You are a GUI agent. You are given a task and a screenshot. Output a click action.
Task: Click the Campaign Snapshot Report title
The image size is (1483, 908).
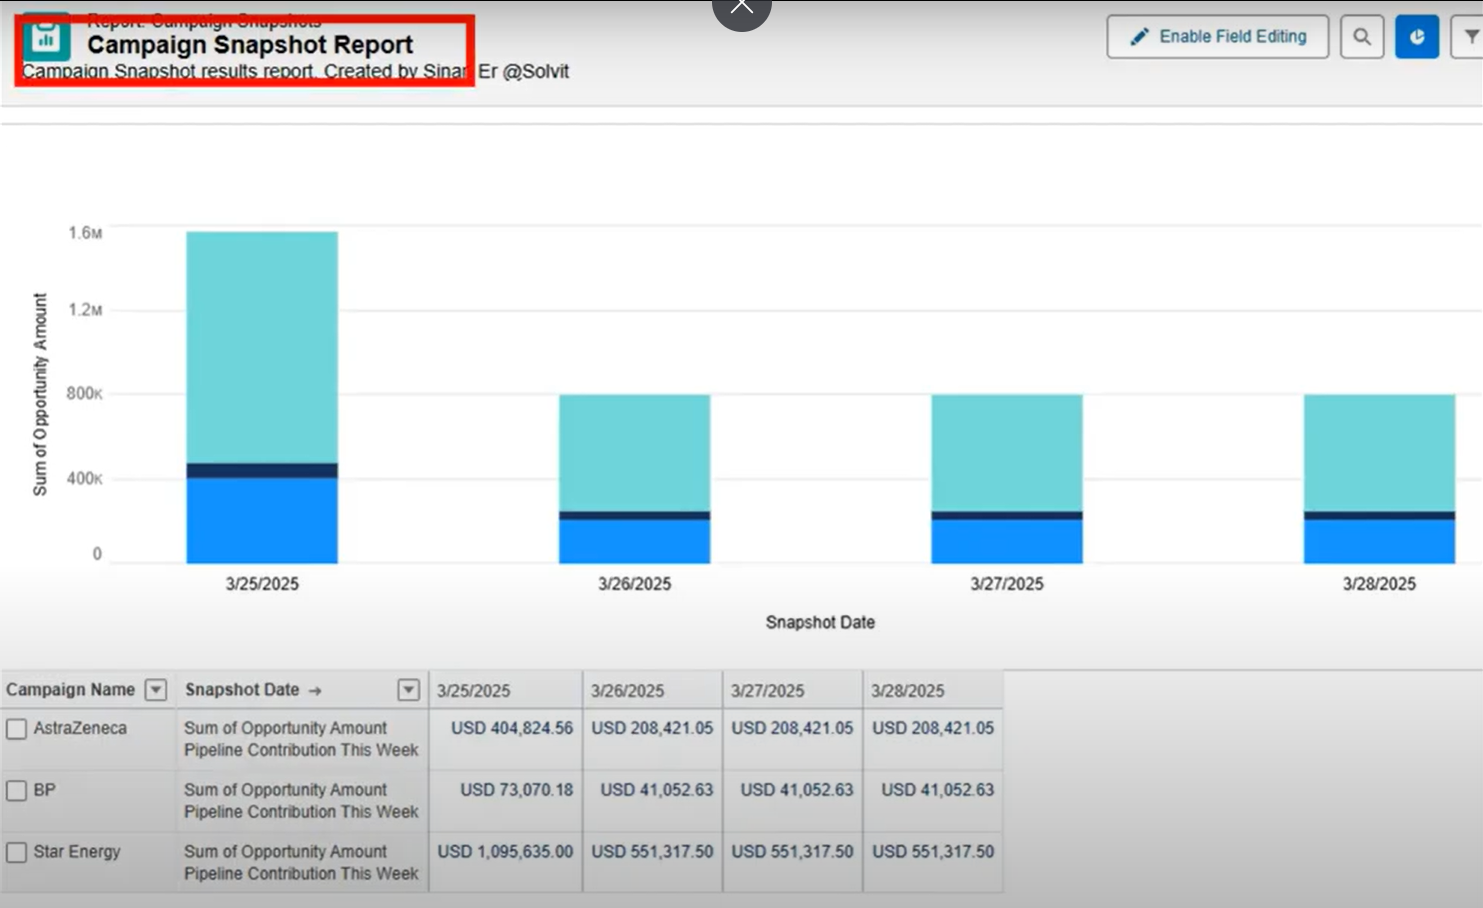[x=249, y=45]
